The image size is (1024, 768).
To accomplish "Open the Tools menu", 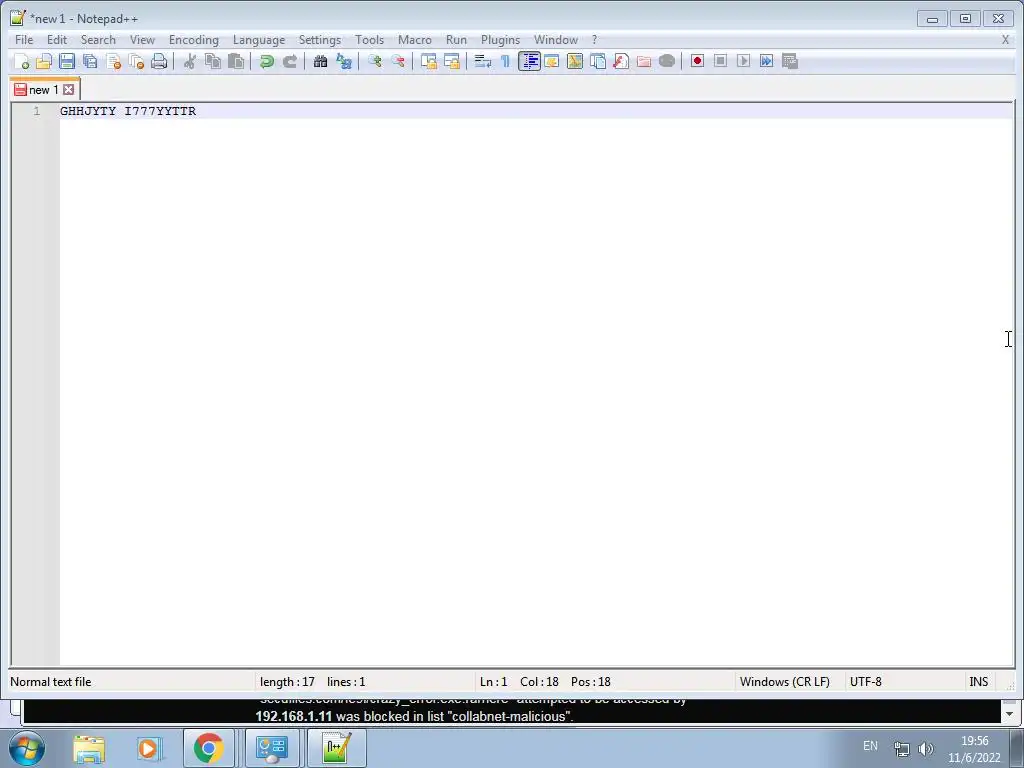I will pos(370,40).
